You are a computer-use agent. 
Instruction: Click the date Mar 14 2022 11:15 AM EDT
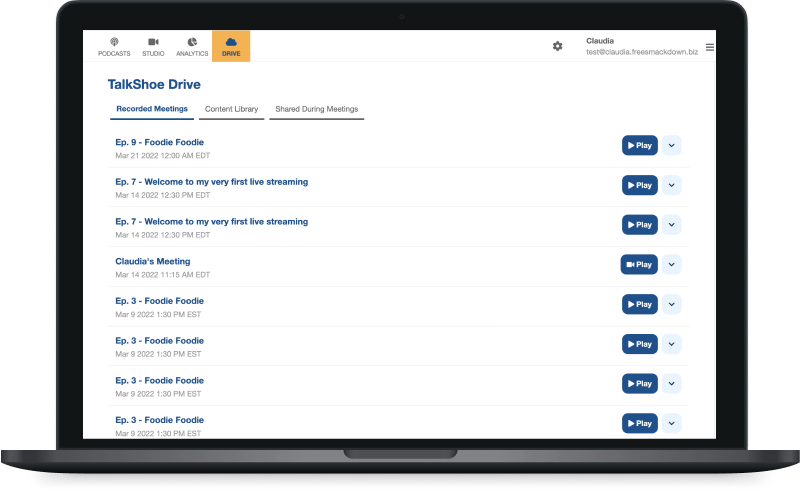coord(163,274)
